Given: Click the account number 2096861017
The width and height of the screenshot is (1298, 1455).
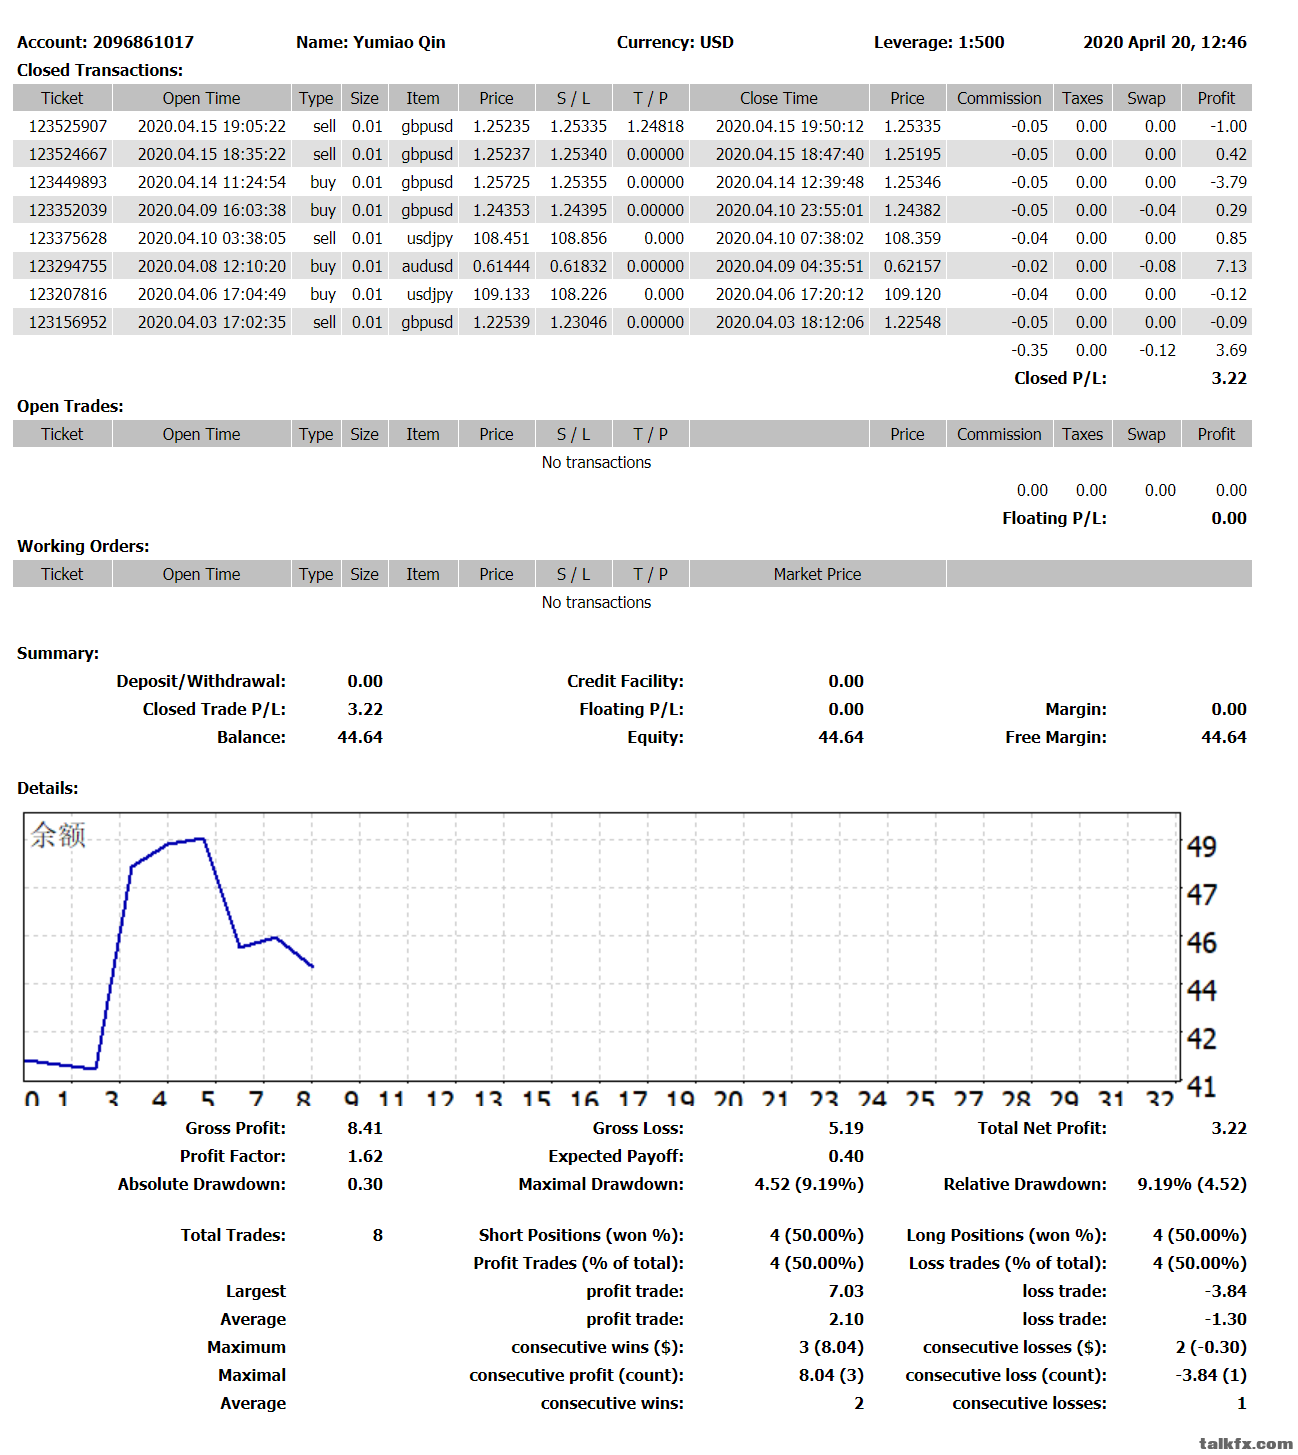Looking at the screenshot, I should click(x=143, y=42).
